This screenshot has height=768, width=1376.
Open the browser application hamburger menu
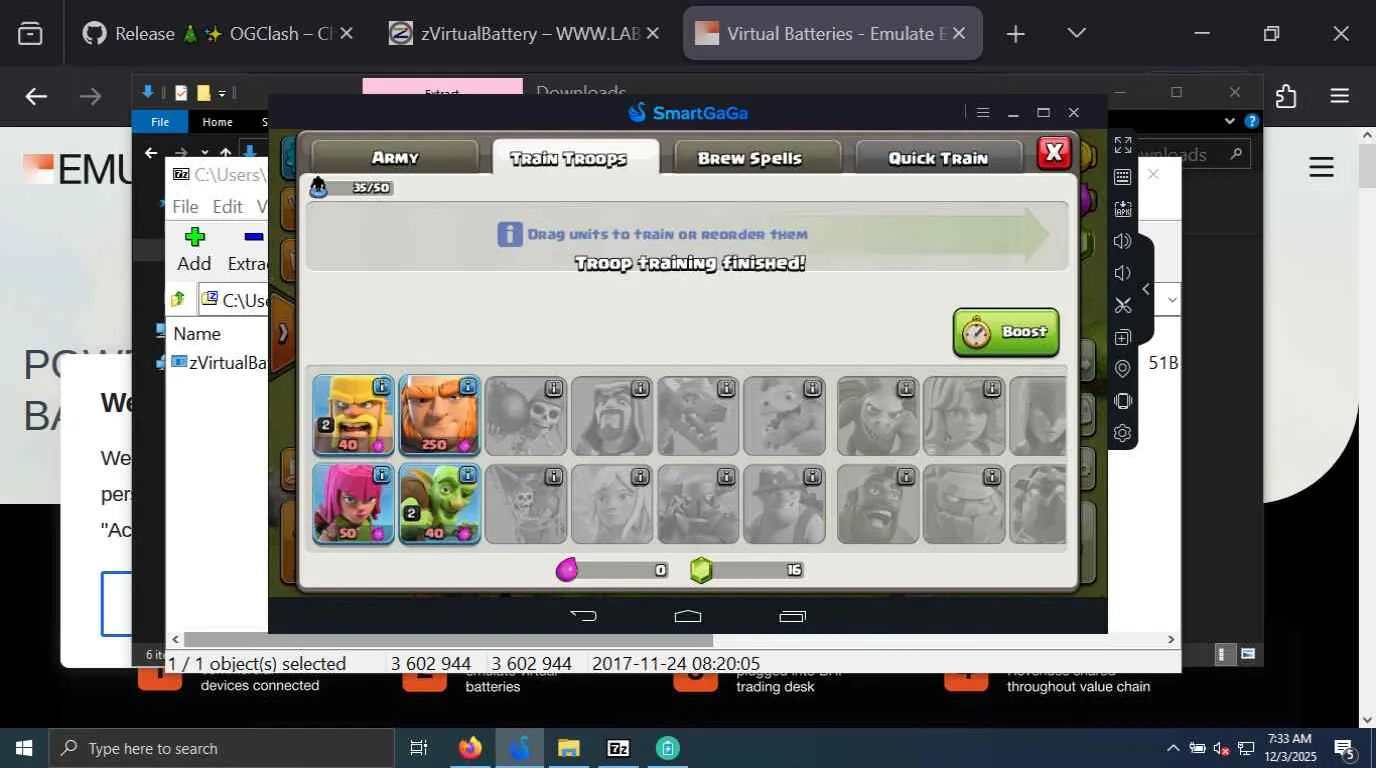tap(1340, 96)
